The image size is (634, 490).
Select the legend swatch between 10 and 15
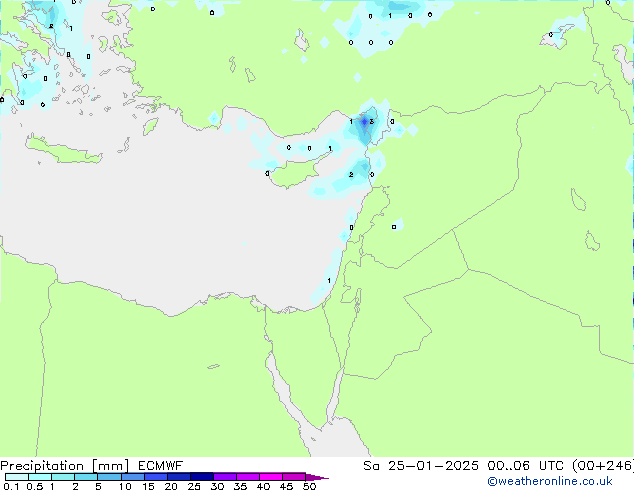133,477
